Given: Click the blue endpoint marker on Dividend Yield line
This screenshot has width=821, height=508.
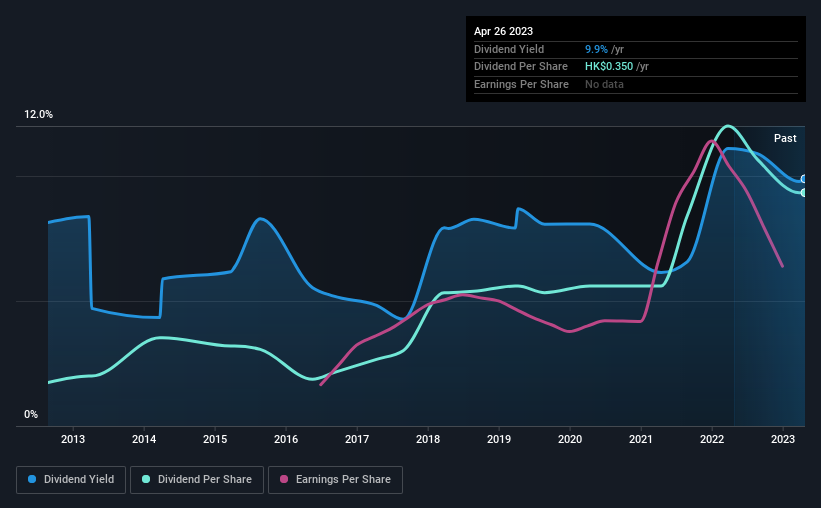Looking at the screenshot, I should (803, 179).
